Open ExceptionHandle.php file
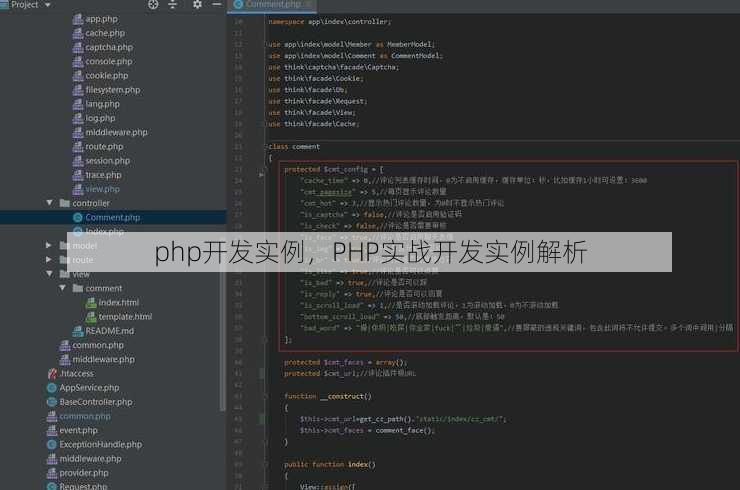 point(101,444)
